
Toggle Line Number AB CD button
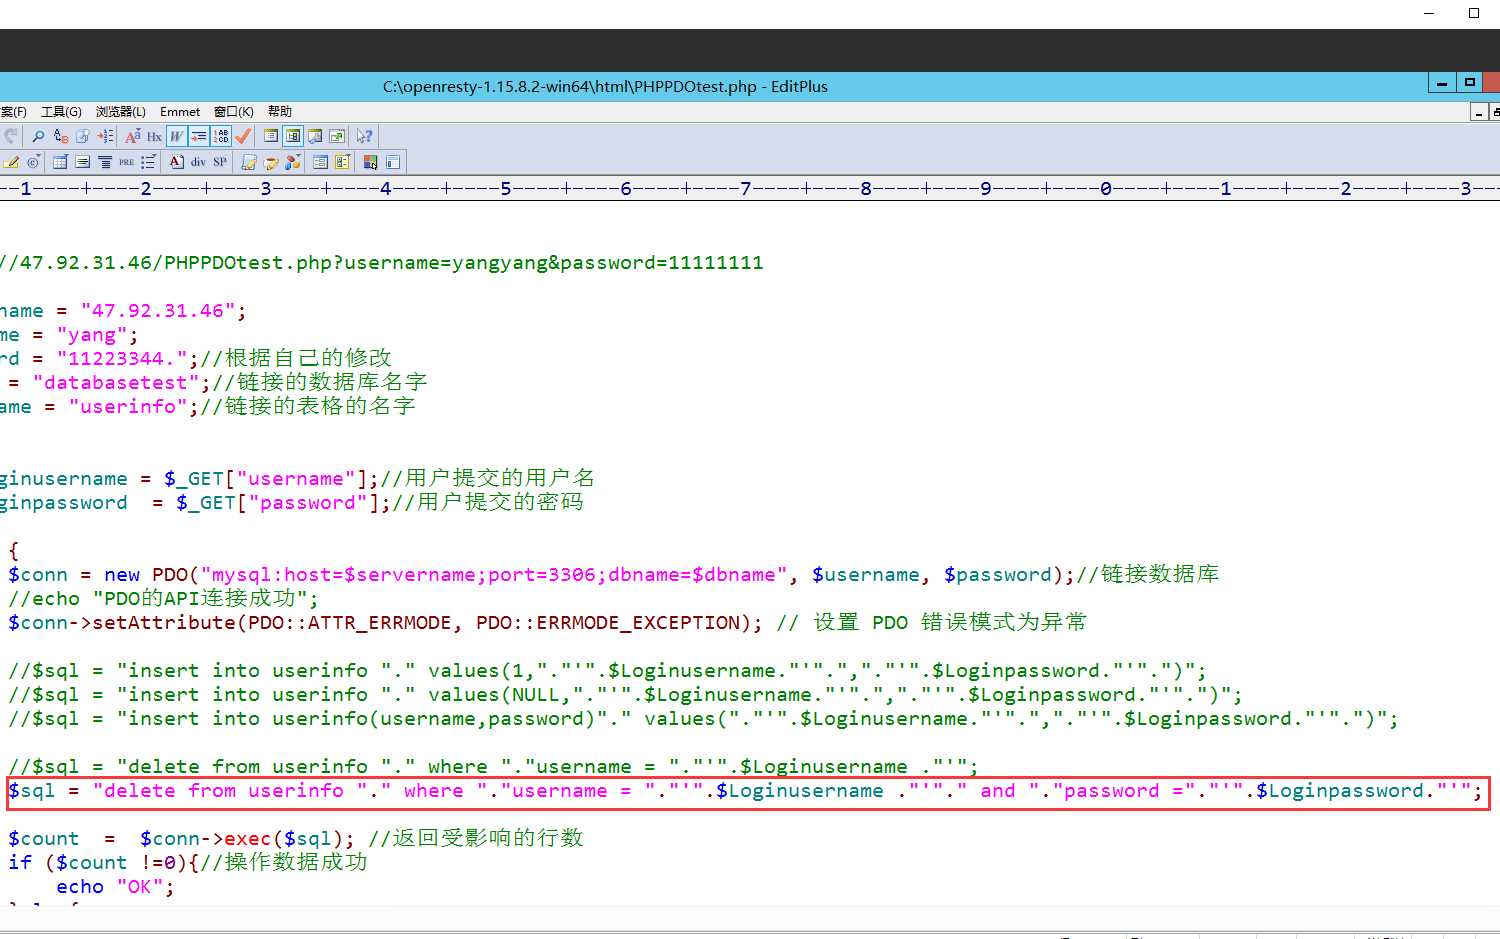[x=221, y=136]
